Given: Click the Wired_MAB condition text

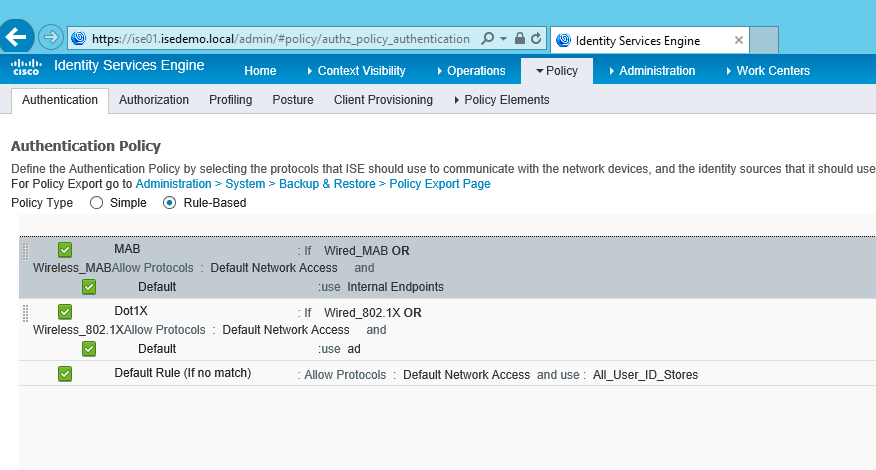Looking at the screenshot, I should point(356,251).
